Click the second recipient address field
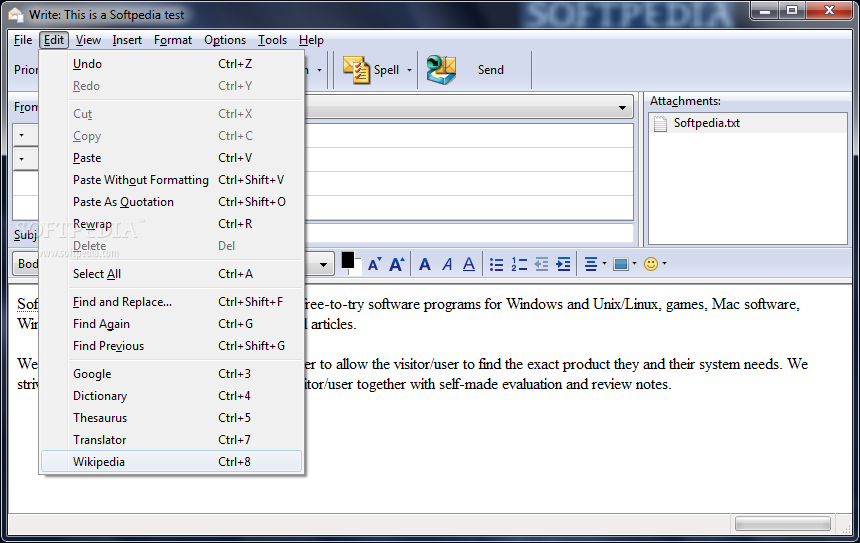The image size is (860, 543). [x=469, y=160]
